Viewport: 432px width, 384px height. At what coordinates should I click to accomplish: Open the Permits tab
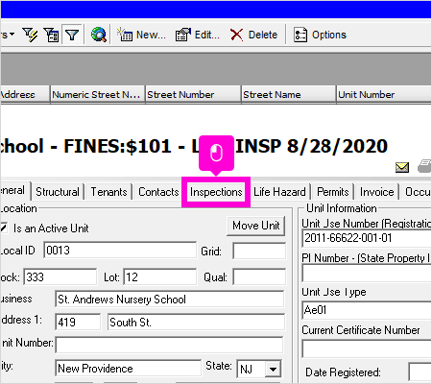[333, 192]
